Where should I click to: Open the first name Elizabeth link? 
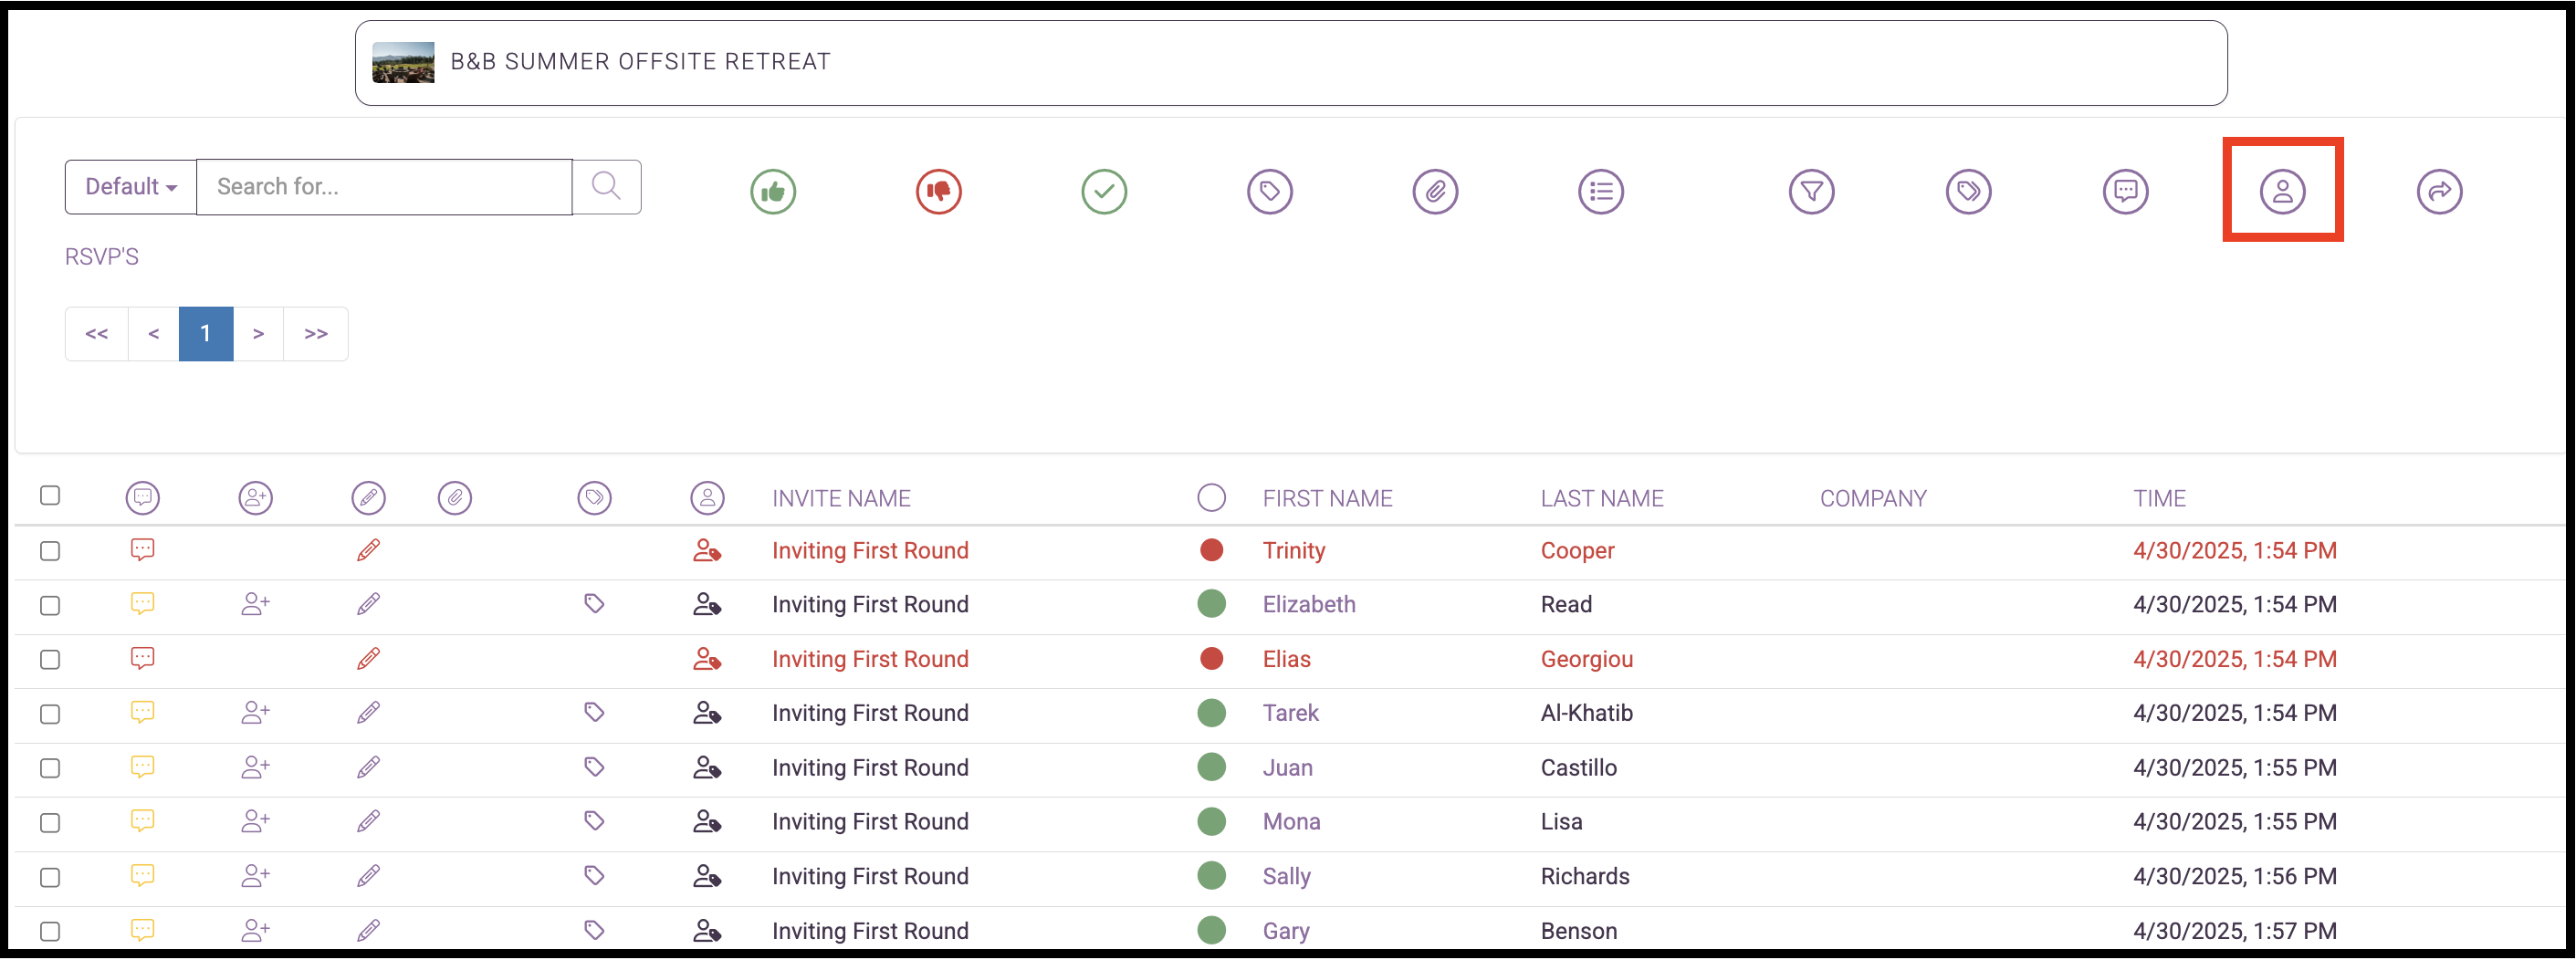pyautogui.click(x=1309, y=604)
